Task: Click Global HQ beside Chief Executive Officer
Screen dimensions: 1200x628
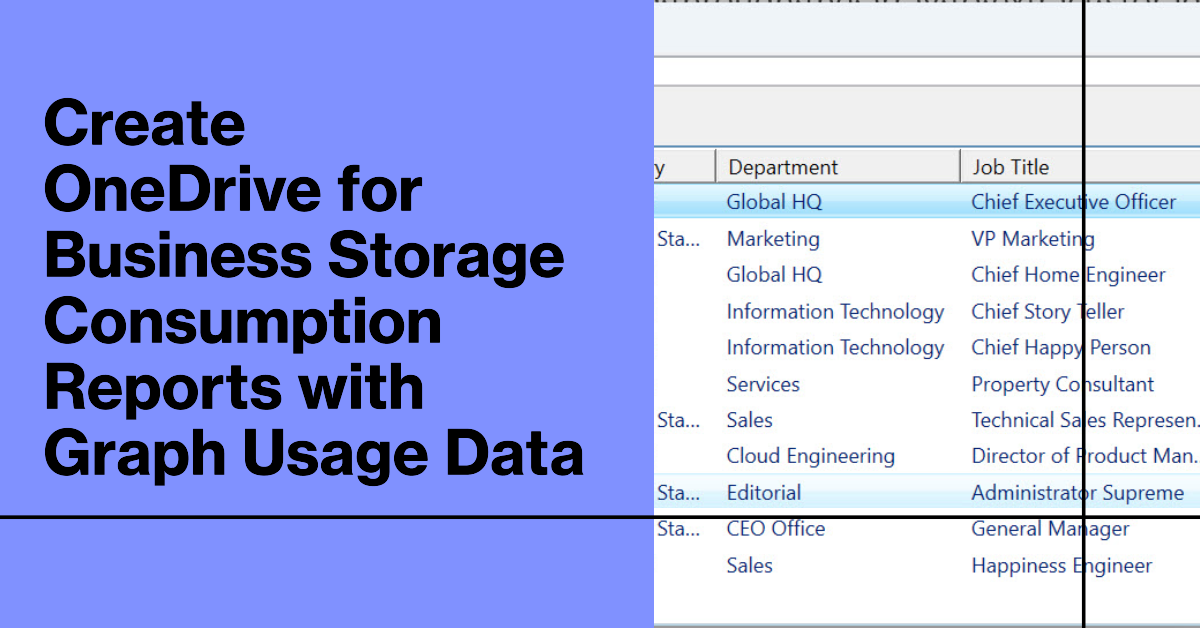Action: coord(774,202)
